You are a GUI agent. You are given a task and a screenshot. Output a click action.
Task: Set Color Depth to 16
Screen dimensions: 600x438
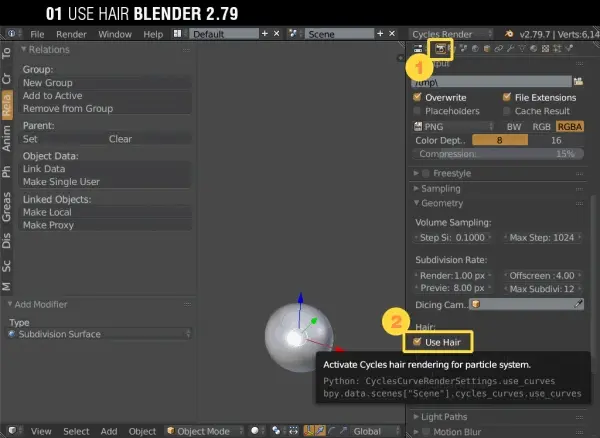pyautogui.click(x=556, y=140)
